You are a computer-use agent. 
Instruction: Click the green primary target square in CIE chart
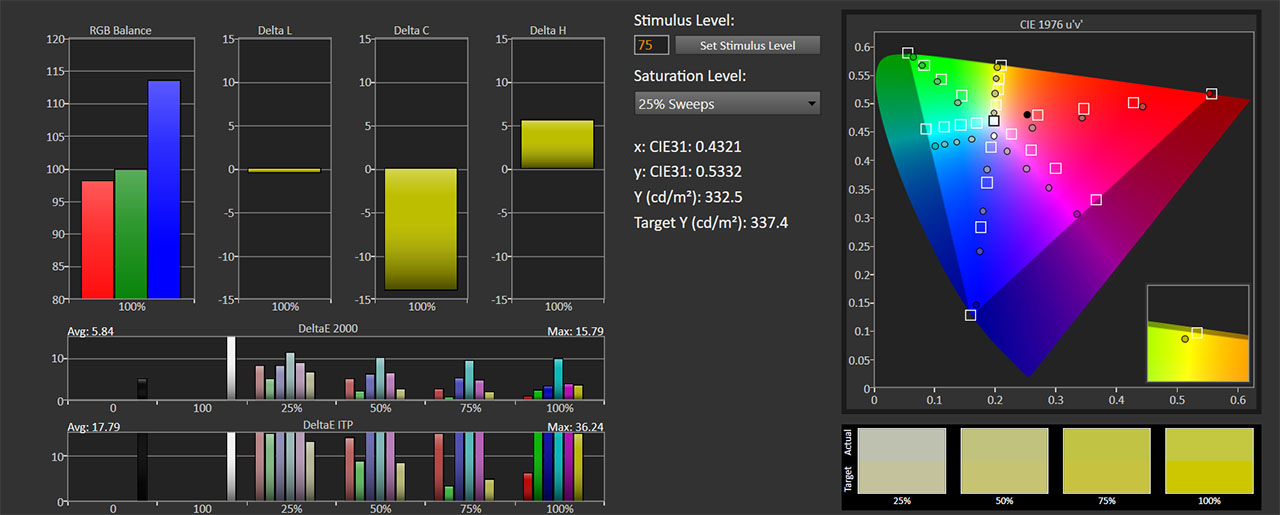tap(907, 53)
